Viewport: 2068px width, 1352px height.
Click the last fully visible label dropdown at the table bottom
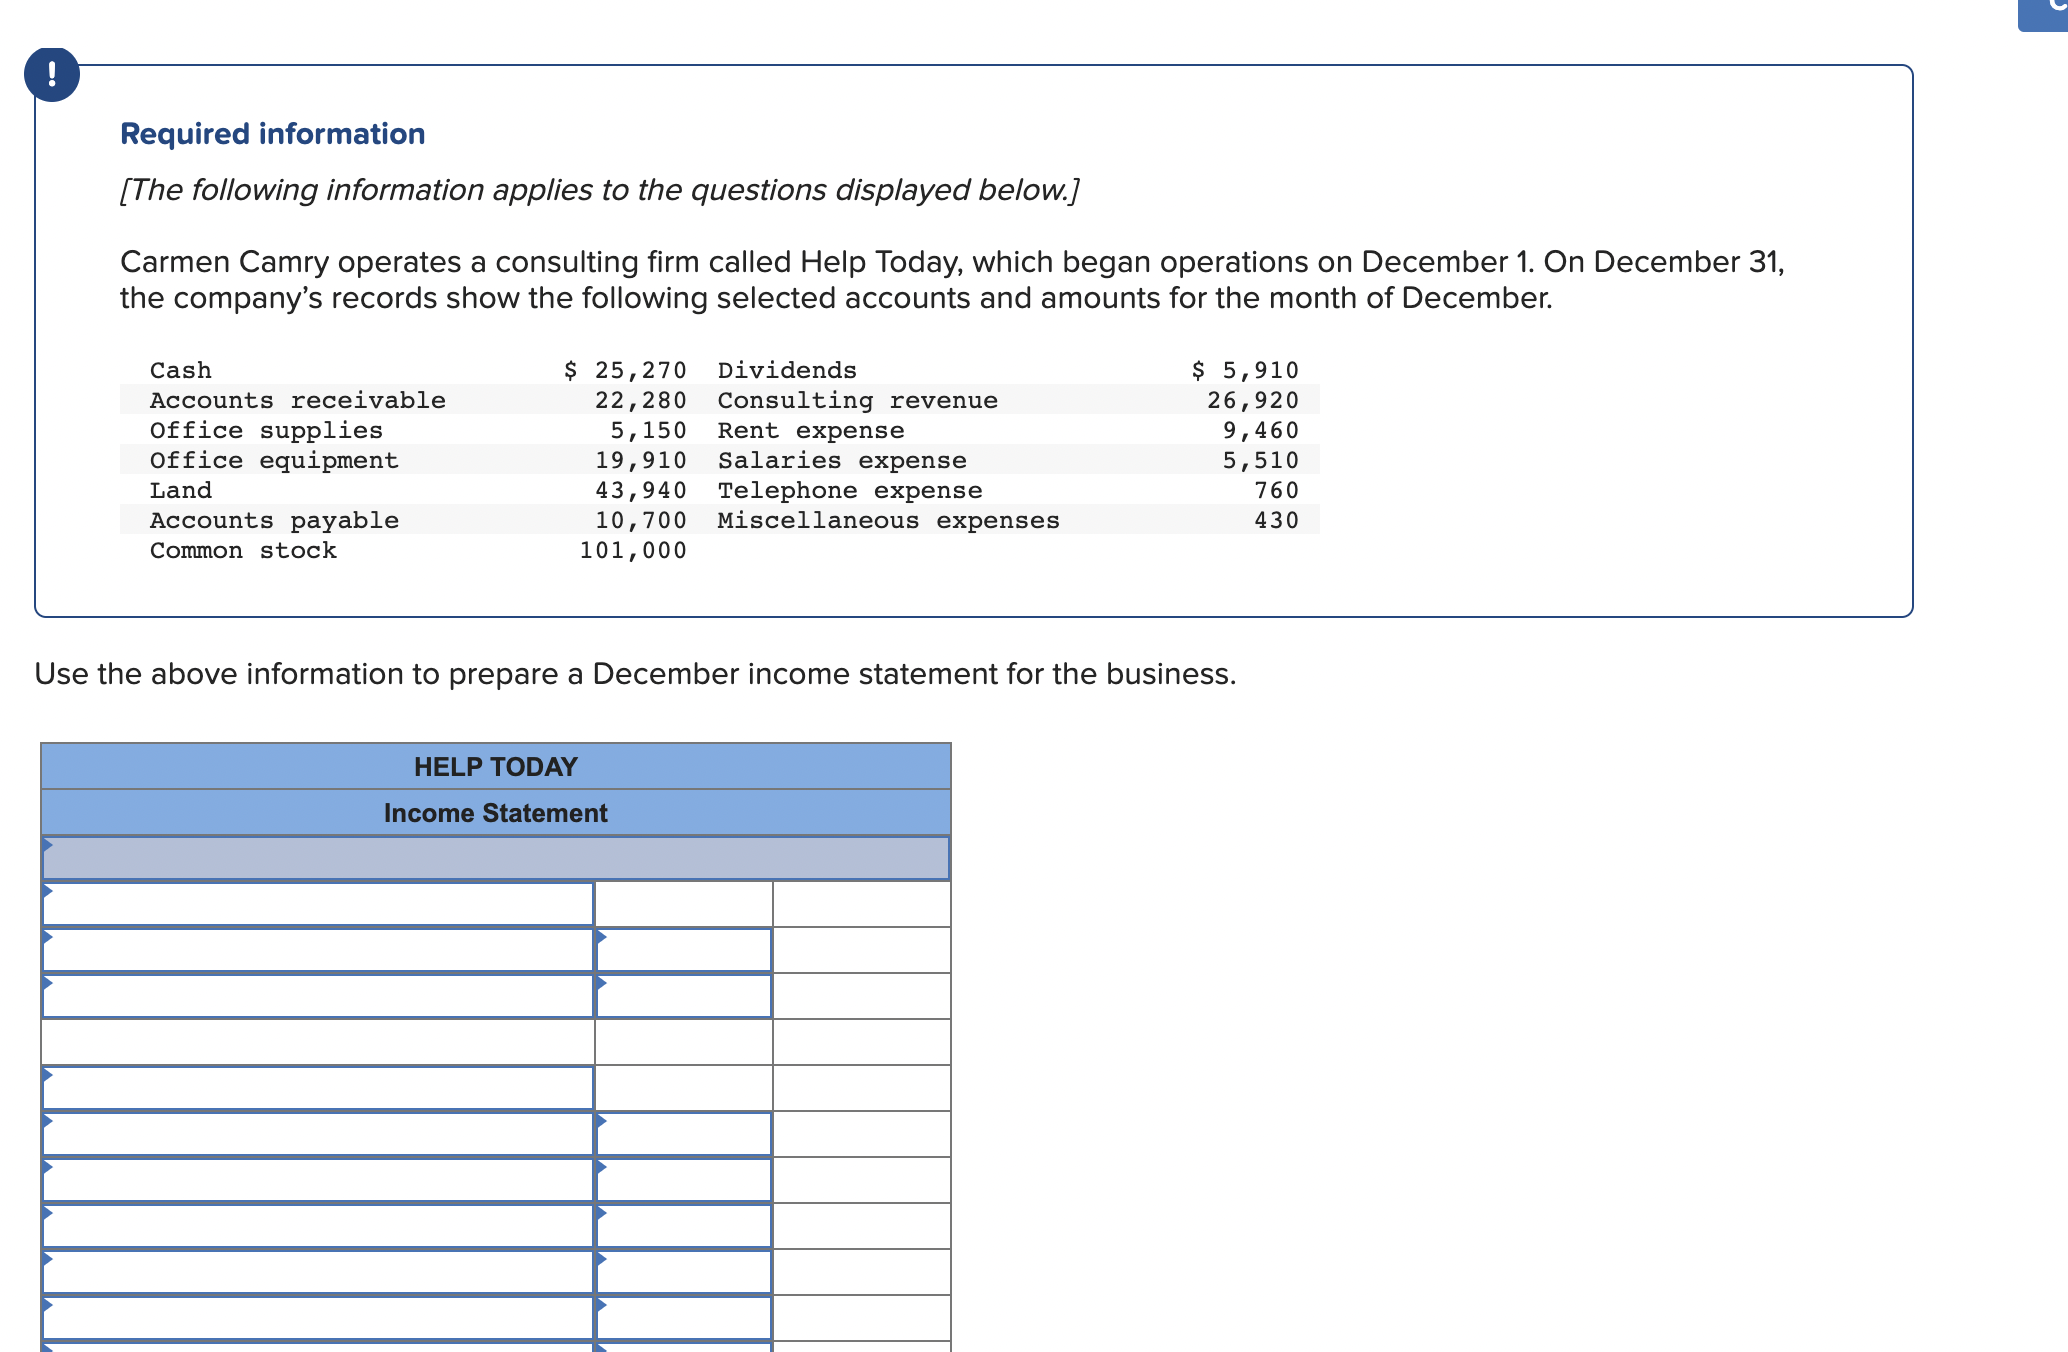click(318, 1318)
